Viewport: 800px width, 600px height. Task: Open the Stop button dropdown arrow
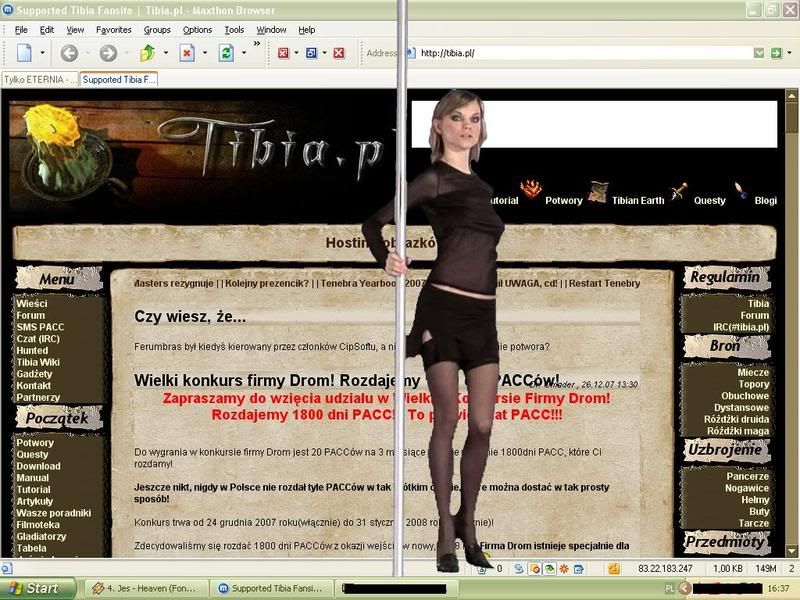(205, 53)
